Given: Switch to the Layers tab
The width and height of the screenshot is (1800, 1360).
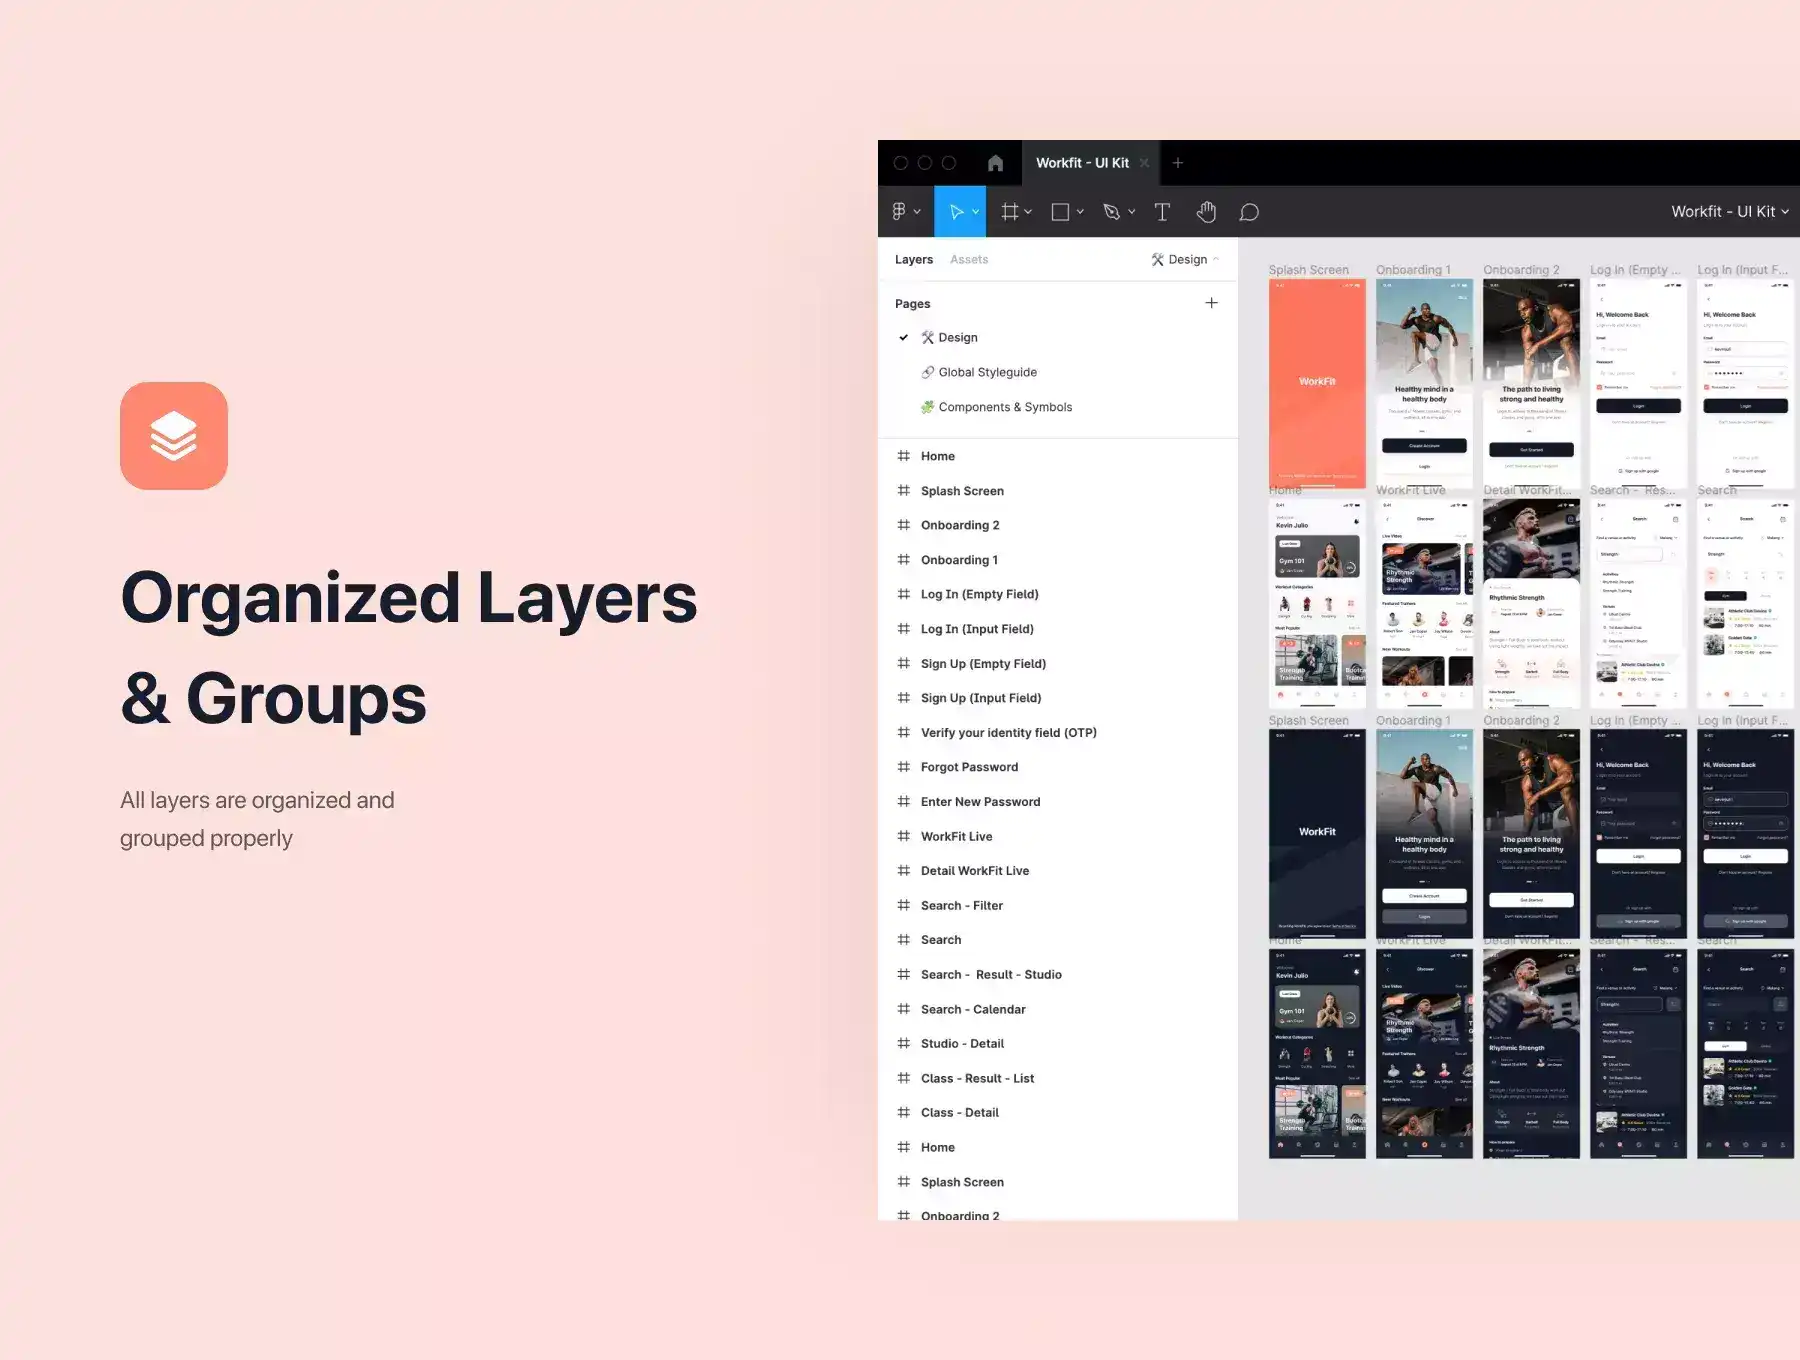Looking at the screenshot, I should click(913, 259).
